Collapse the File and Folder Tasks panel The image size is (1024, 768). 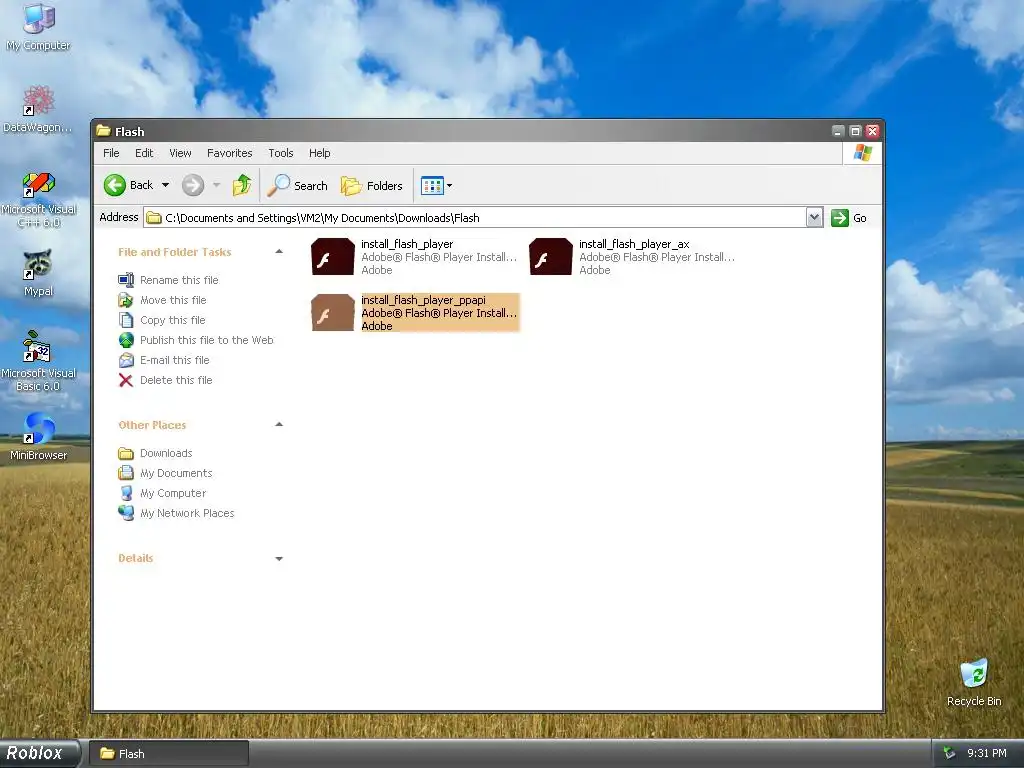point(279,251)
